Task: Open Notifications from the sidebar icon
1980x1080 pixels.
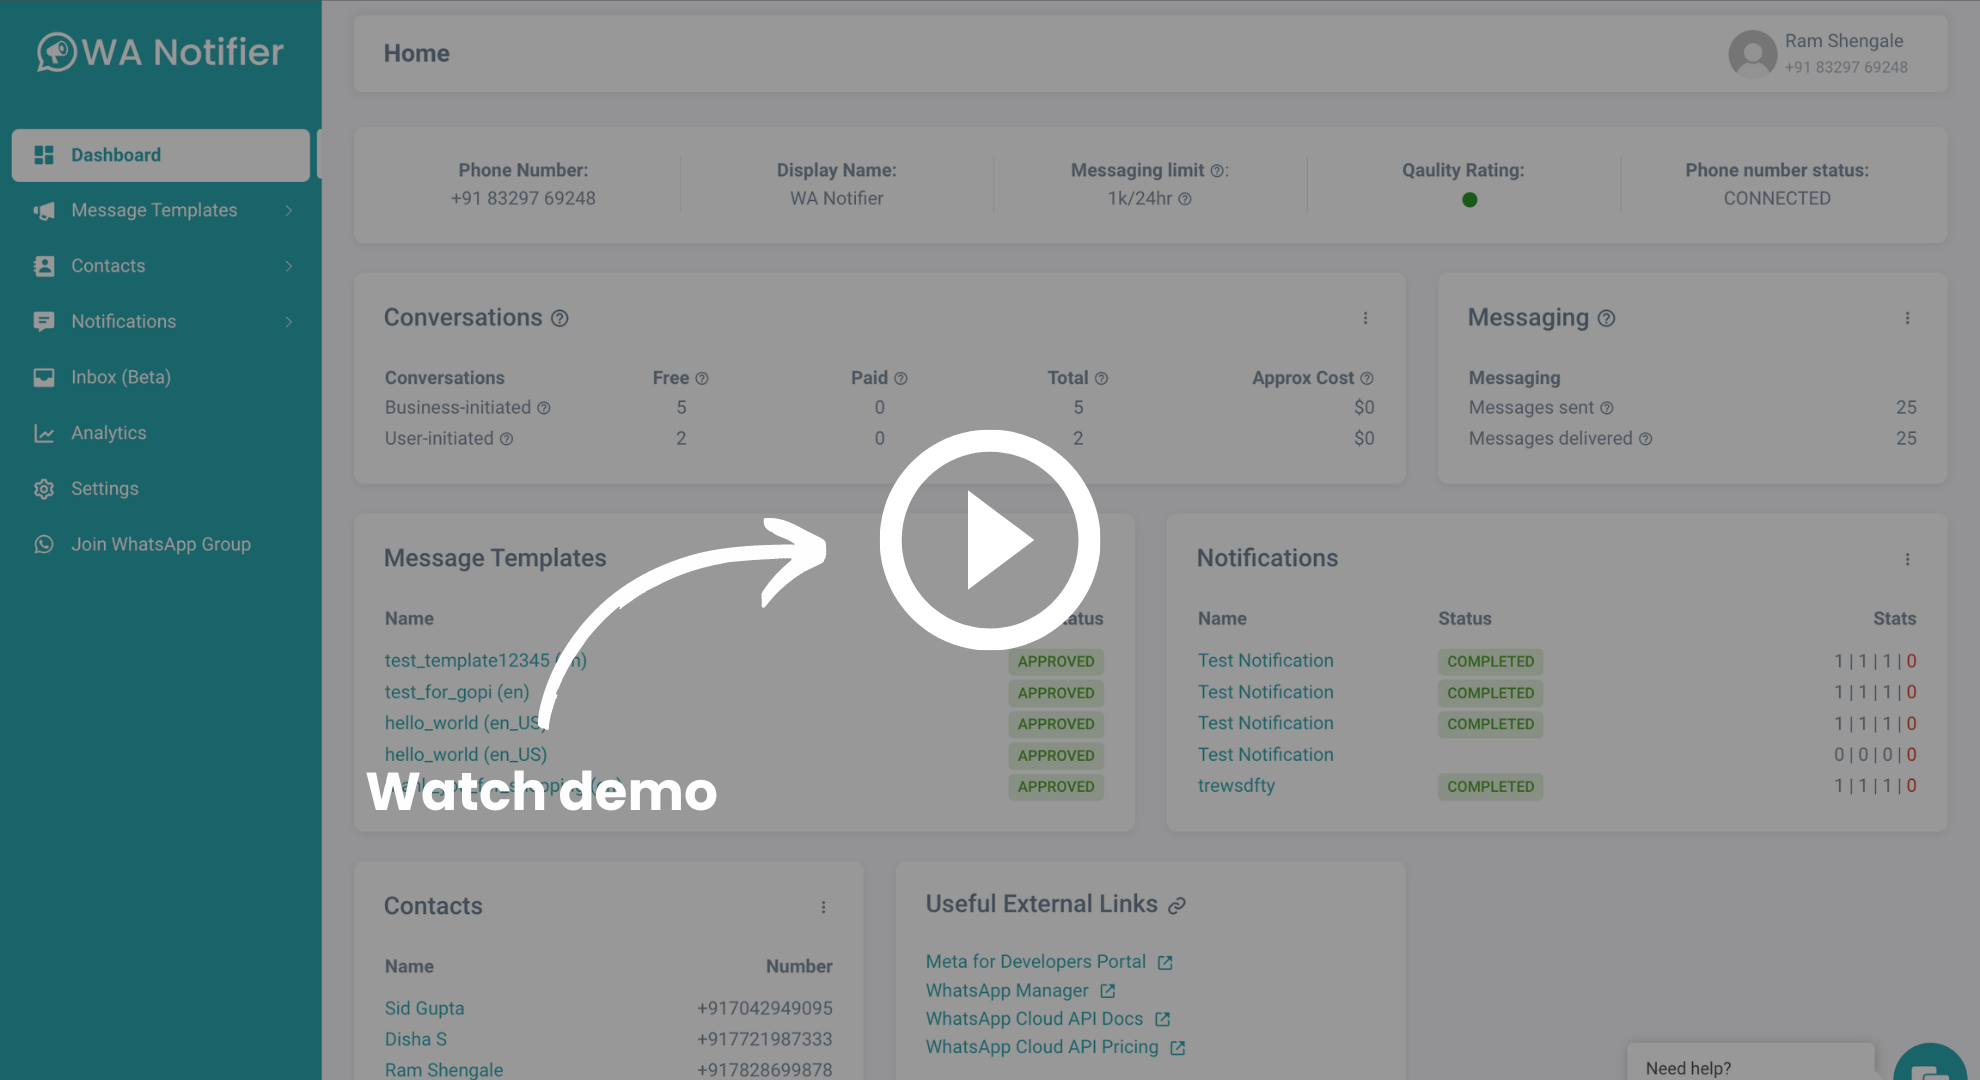Action: click(x=44, y=321)
